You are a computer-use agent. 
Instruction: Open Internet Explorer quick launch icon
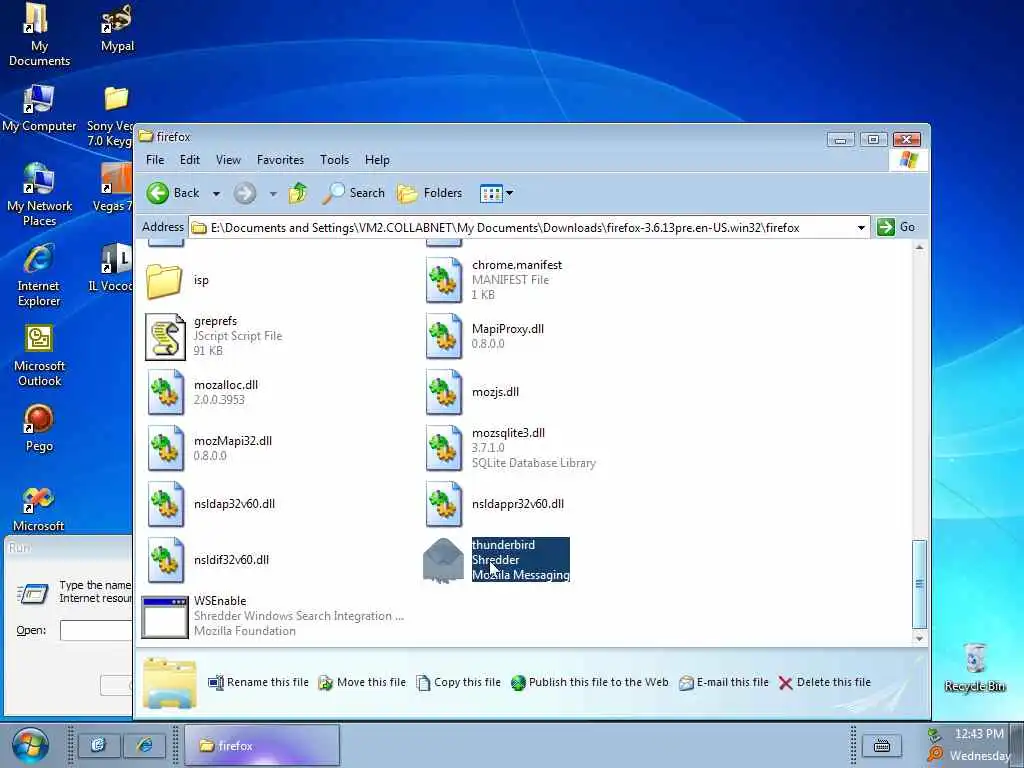tap(145, 745)
